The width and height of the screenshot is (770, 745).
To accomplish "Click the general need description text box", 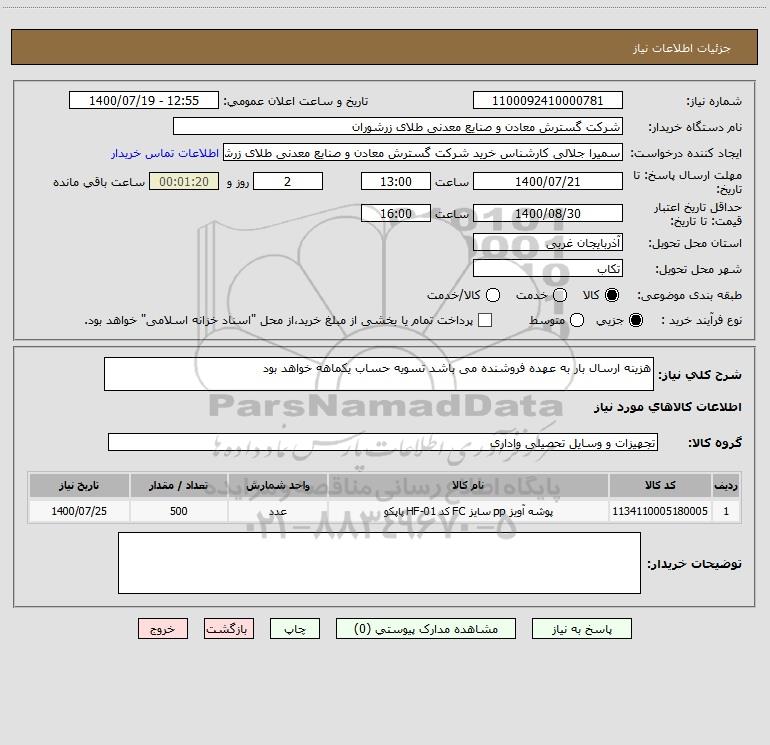I will pyautogui.click(x=379, y=374).
